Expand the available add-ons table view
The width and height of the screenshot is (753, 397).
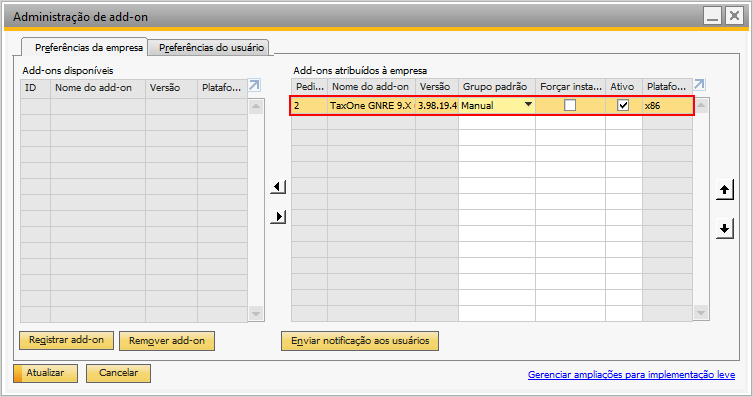254,85
